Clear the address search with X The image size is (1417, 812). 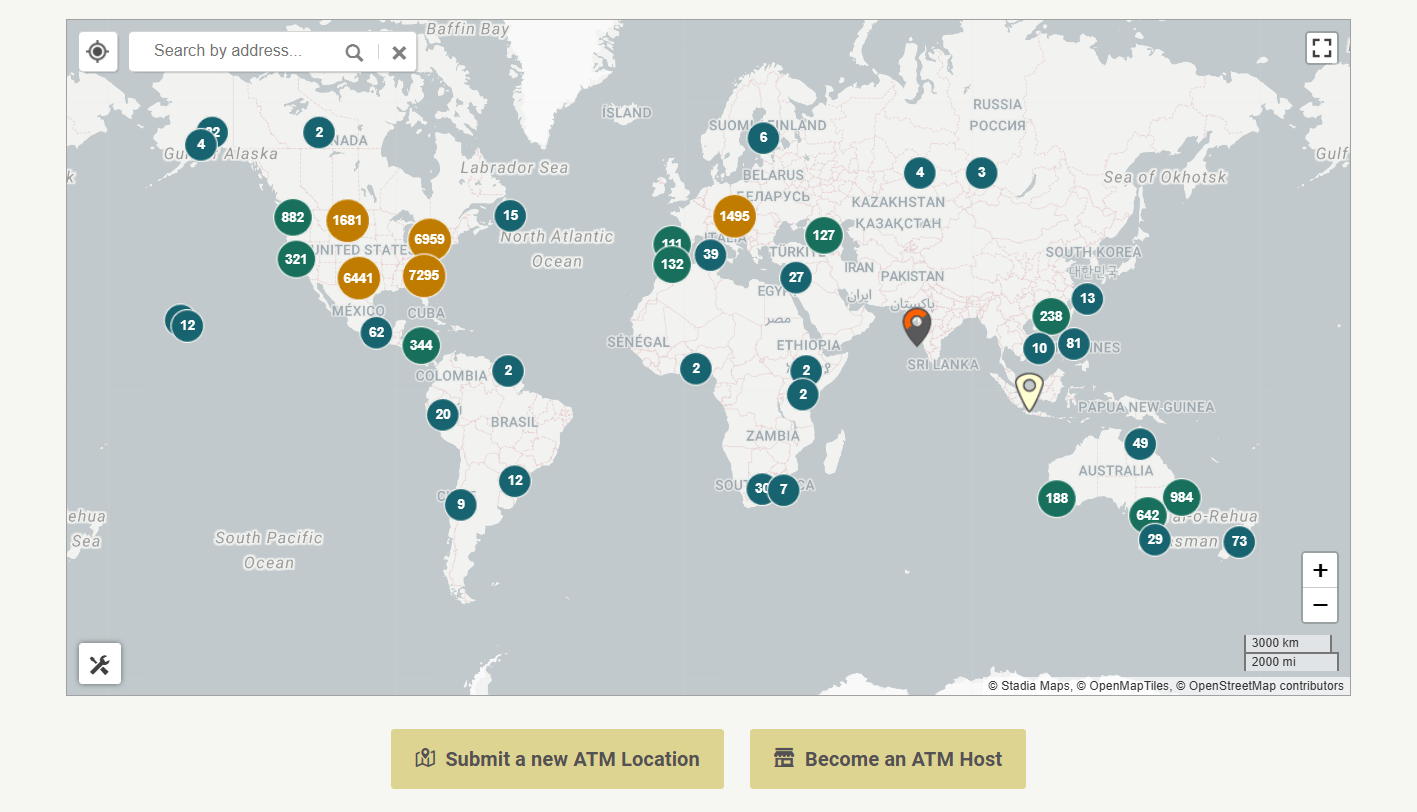coord(399,53)
